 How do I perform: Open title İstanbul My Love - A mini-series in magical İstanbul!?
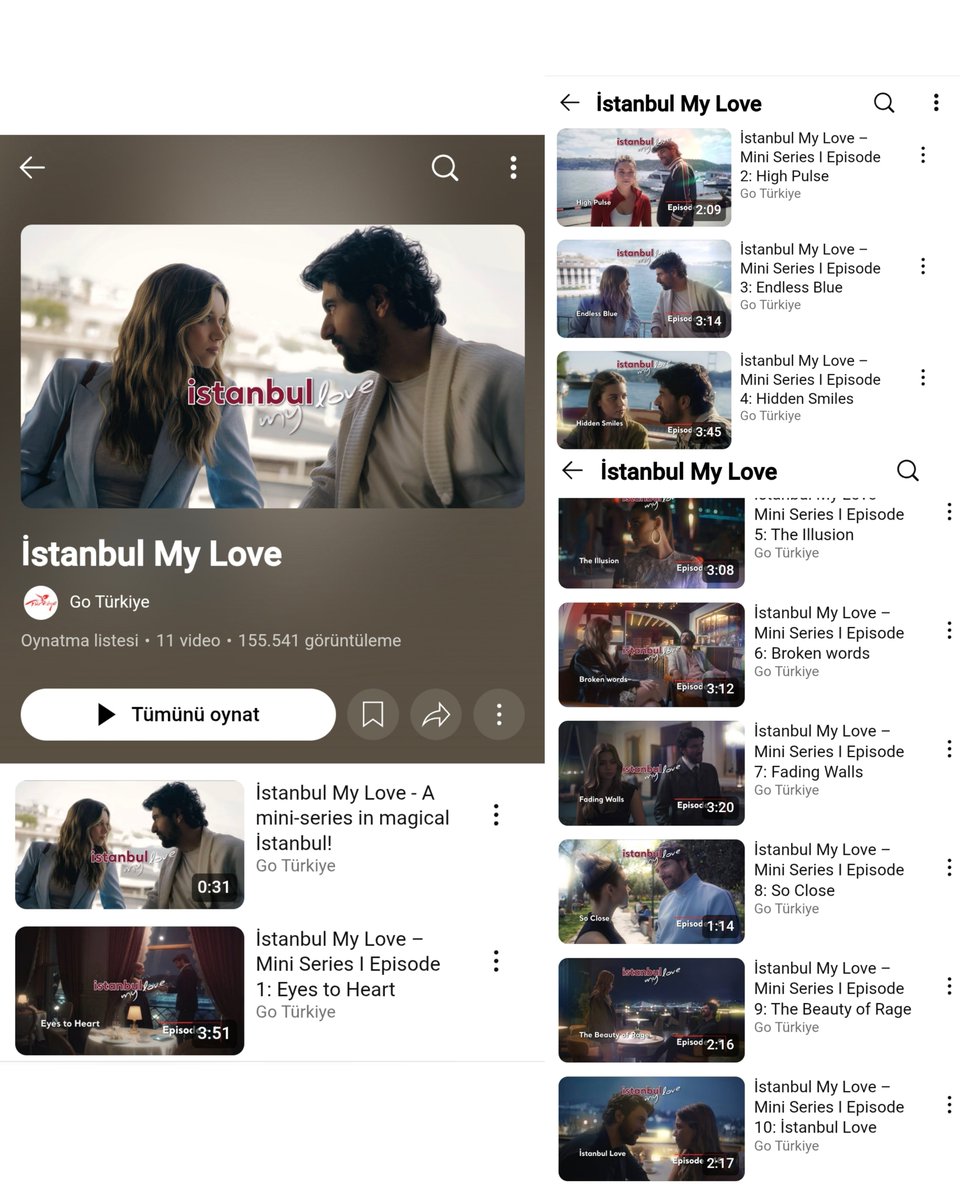pos(353,818)
